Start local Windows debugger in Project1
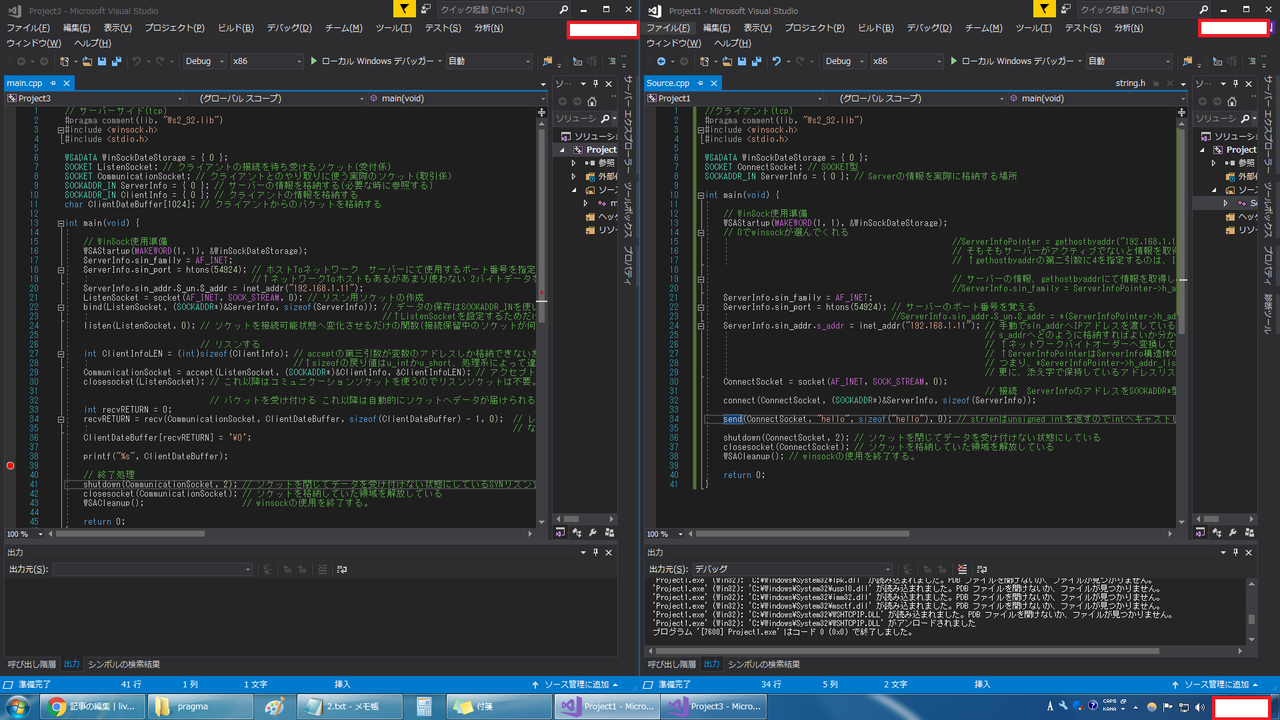1280x720 pixels. 1015,61
